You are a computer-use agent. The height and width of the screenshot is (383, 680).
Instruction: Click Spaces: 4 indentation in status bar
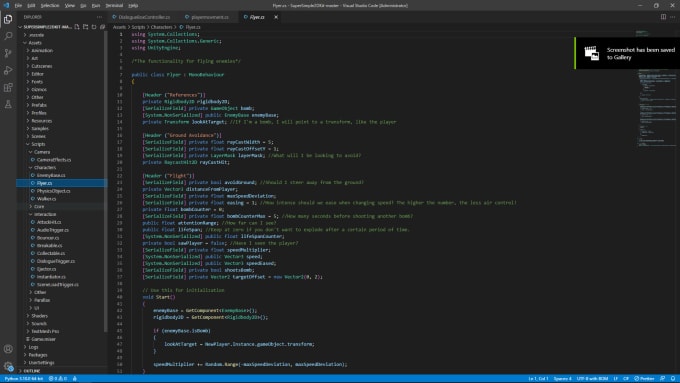[x=562, y=379]
